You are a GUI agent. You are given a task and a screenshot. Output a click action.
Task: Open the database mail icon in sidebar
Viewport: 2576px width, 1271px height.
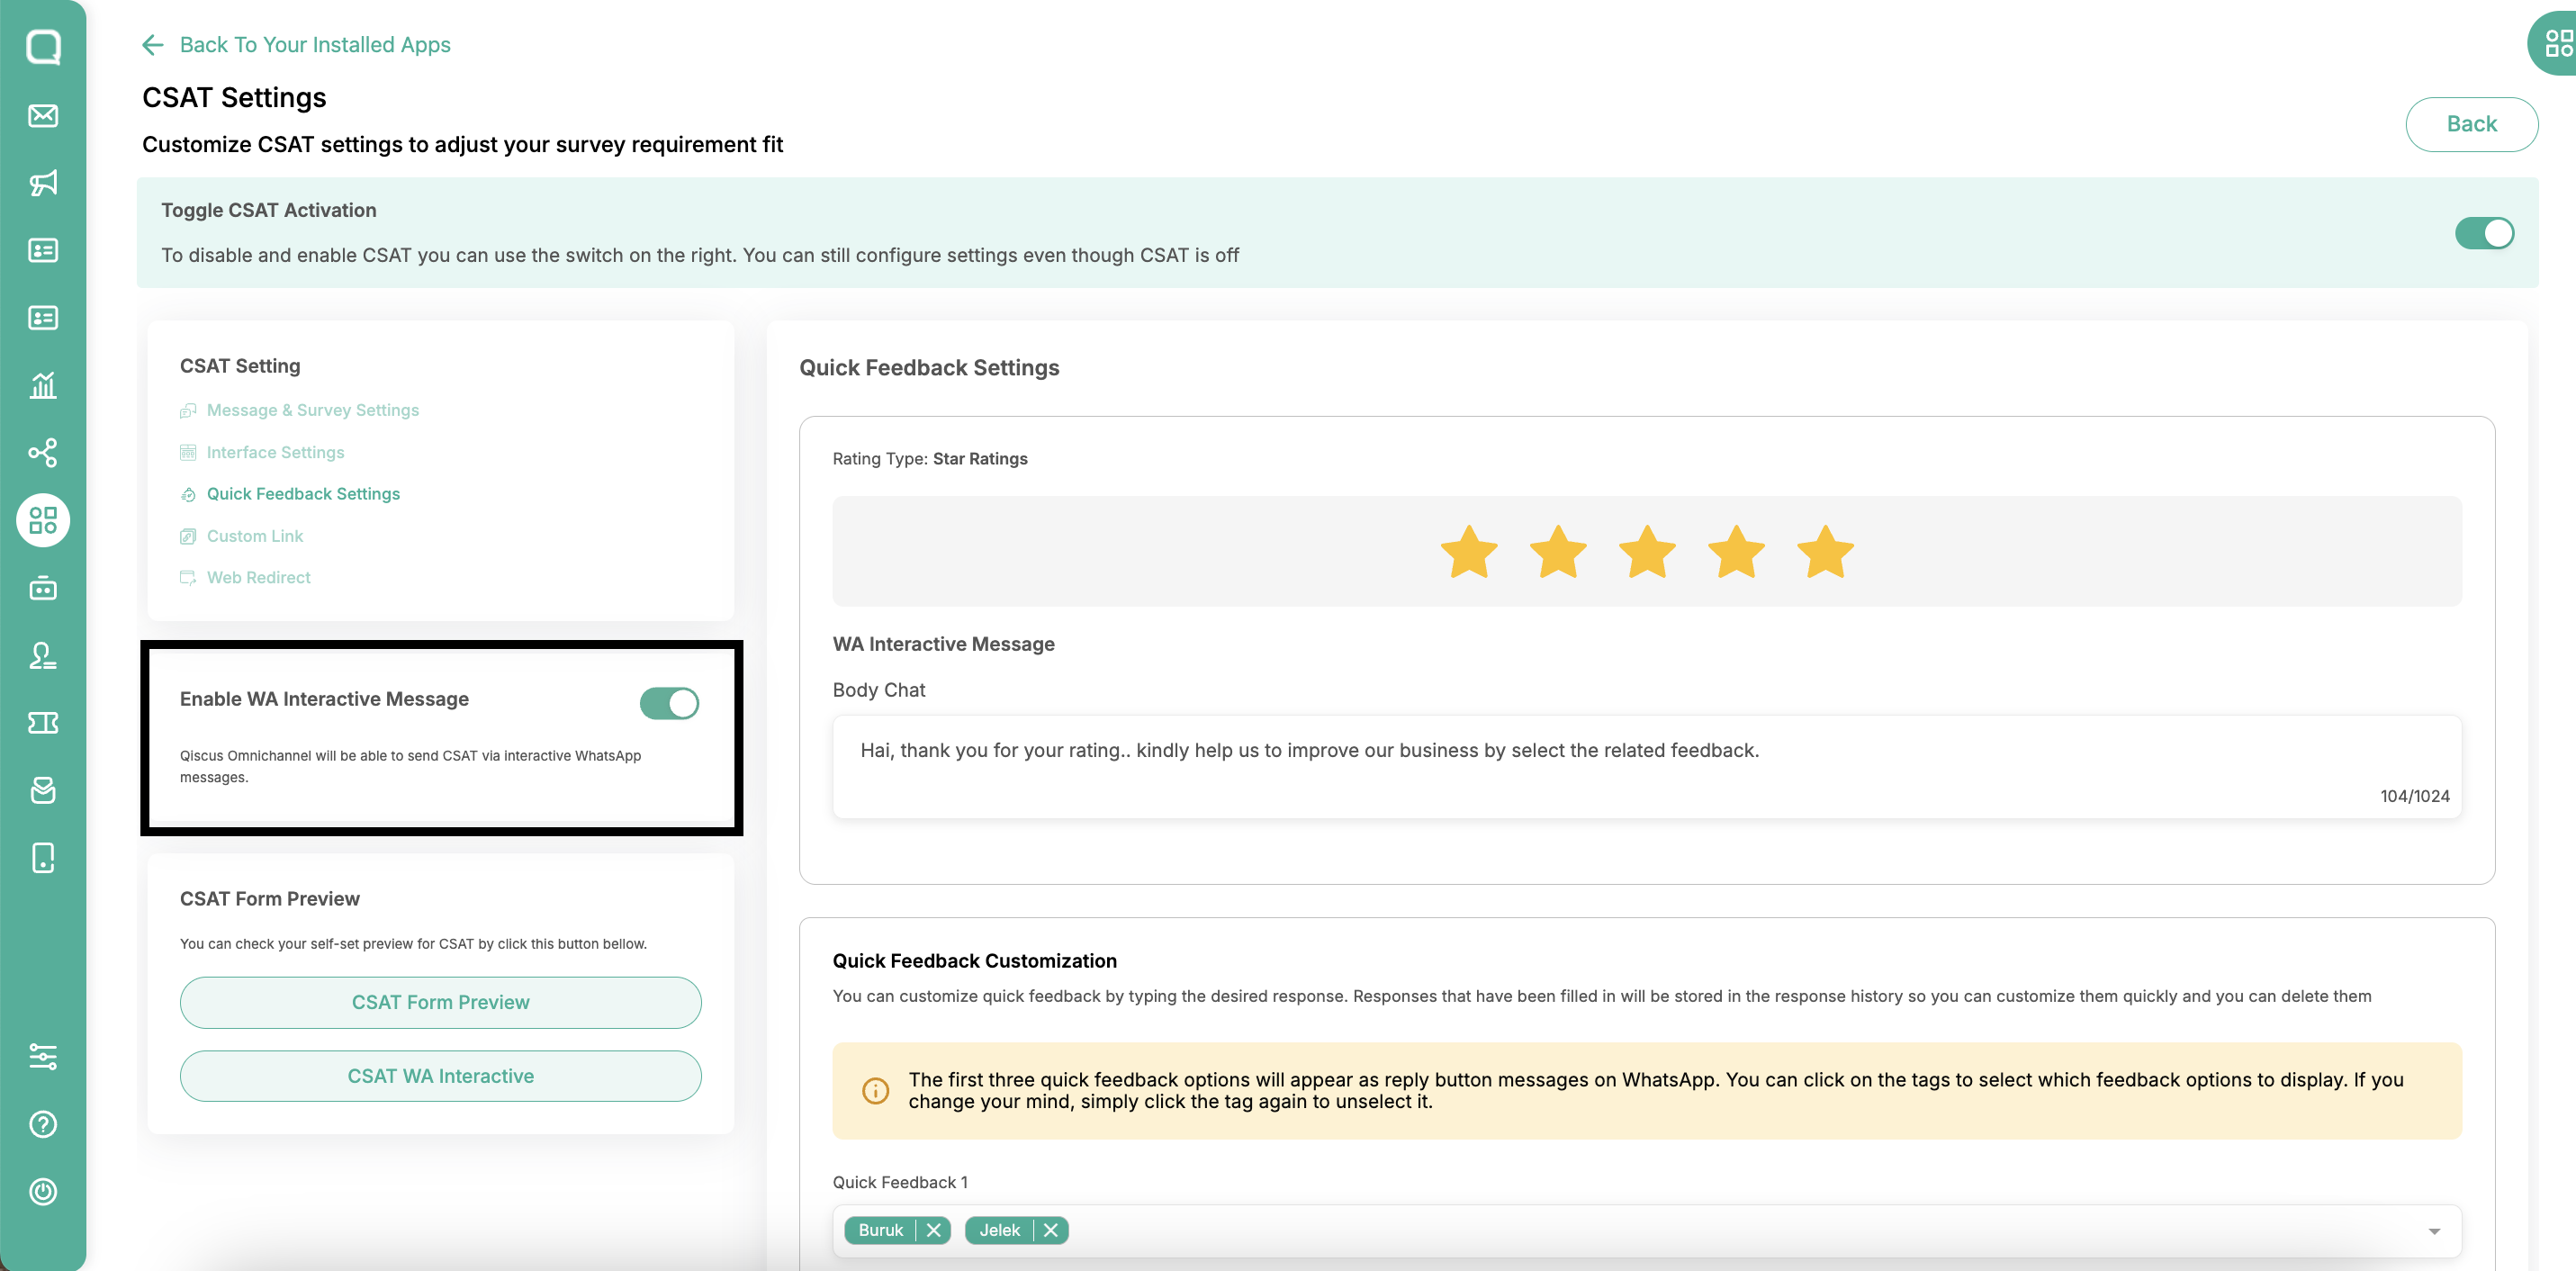tap(43, 790)
